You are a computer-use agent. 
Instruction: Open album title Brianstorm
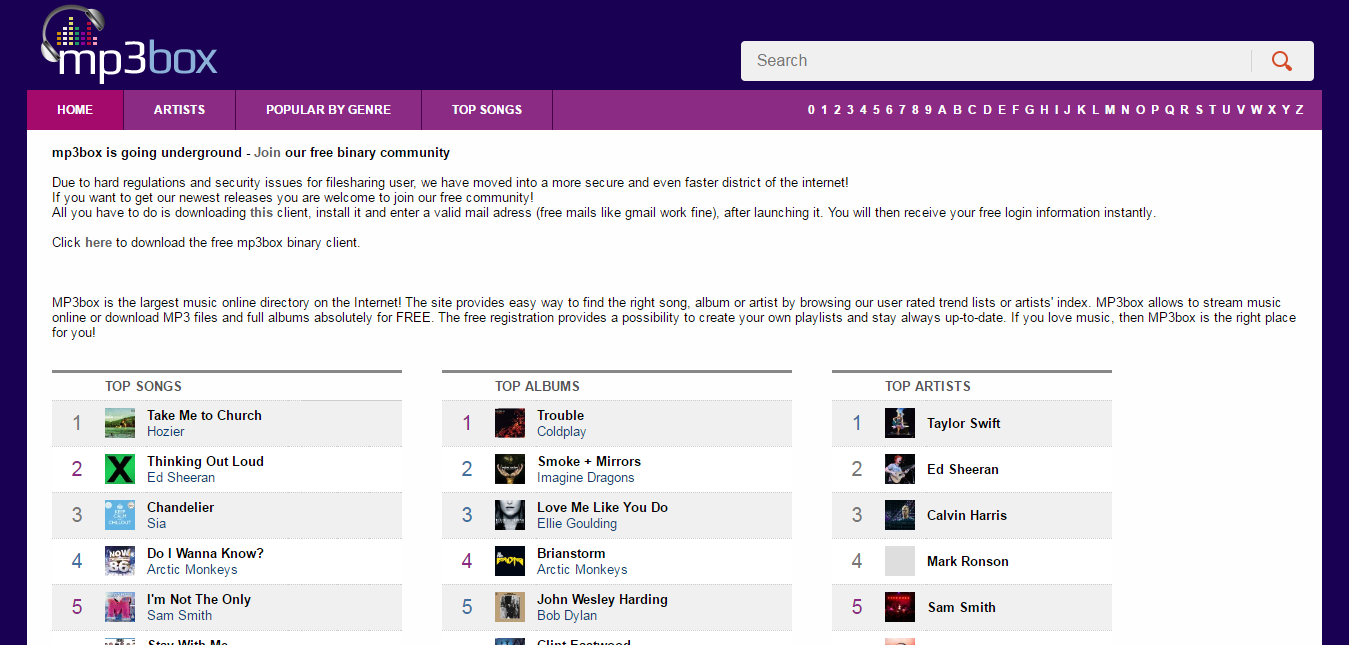click(x=571, y=553)
